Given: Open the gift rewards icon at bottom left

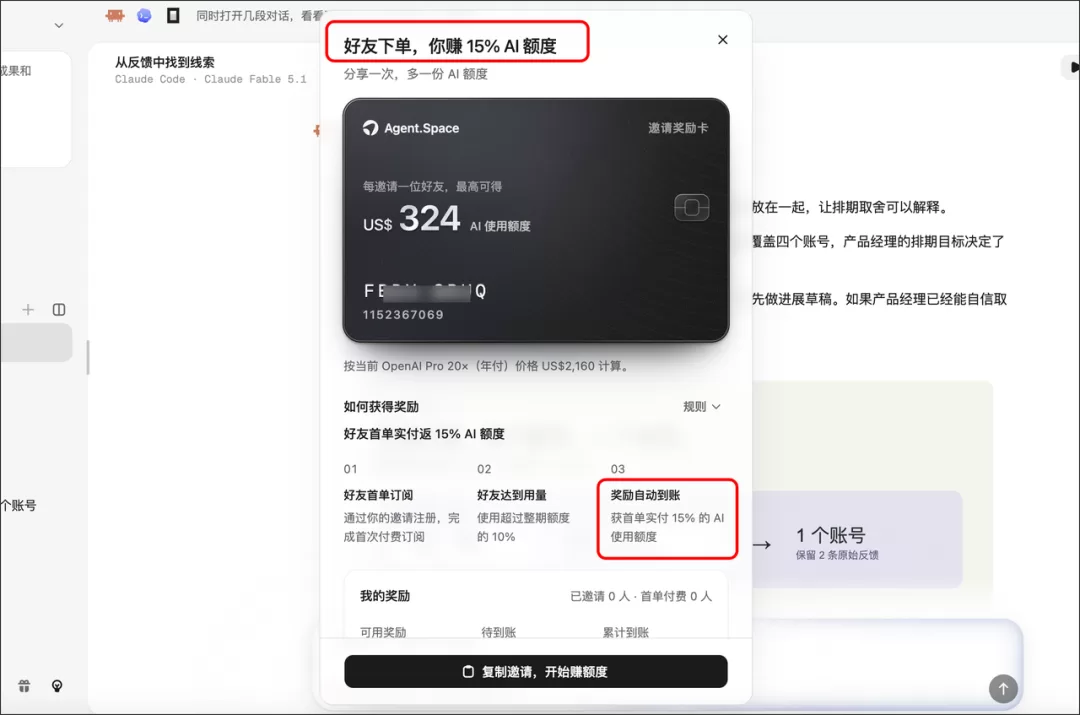Looking at the screenshot, I should tap(24, 686).
